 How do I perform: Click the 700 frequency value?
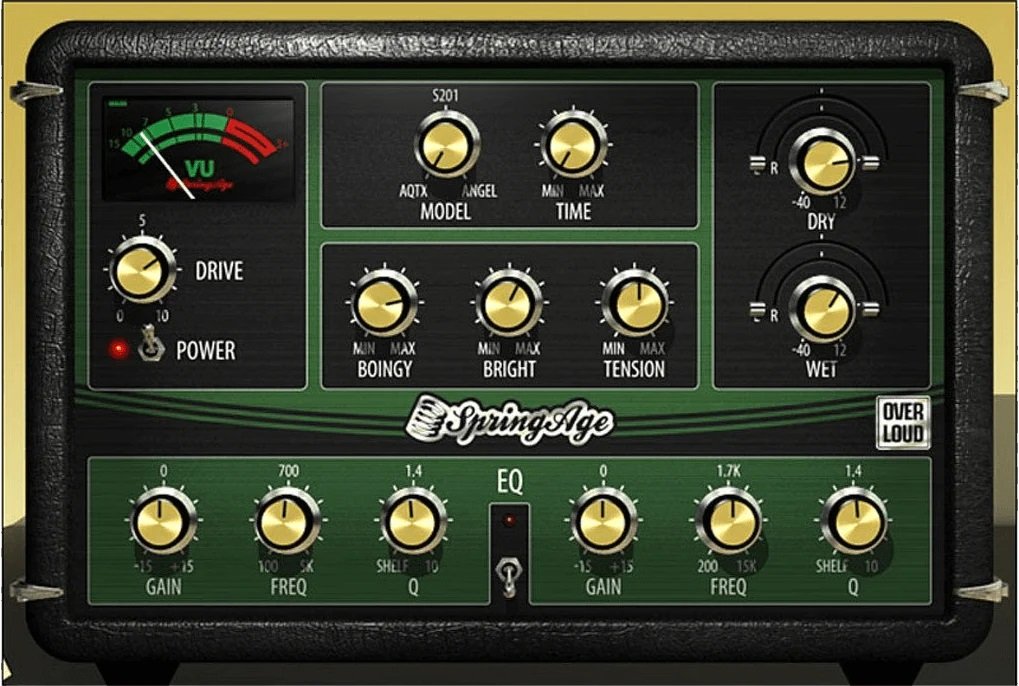[289, 470]
